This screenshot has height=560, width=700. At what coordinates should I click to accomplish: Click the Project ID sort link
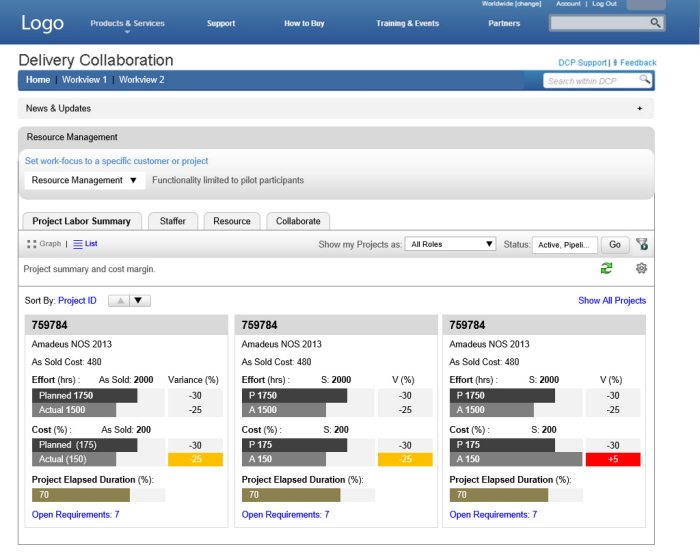[x=77, y=301]
